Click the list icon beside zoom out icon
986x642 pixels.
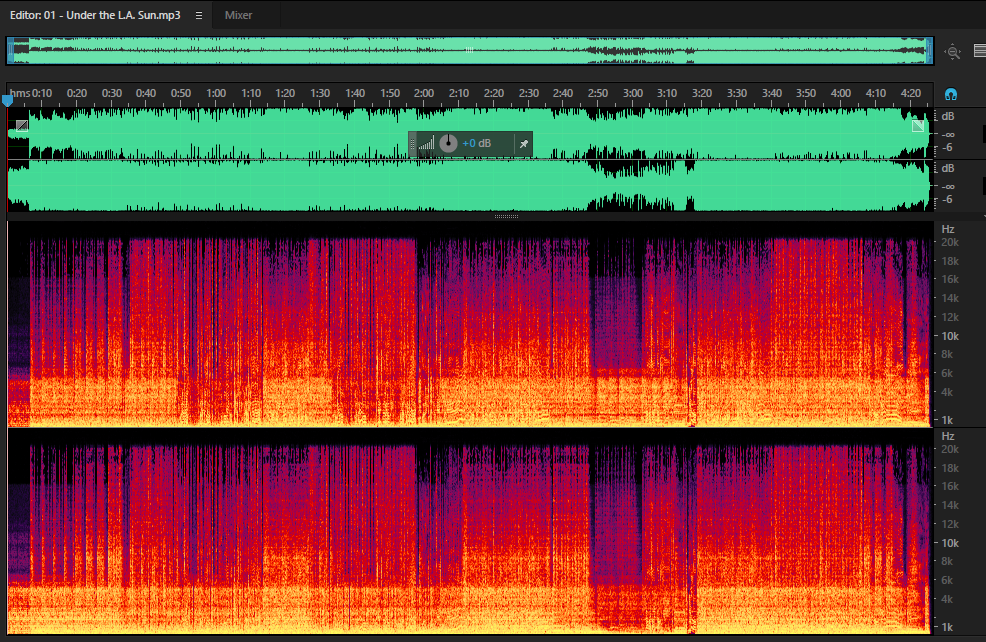tap(980, 51)
